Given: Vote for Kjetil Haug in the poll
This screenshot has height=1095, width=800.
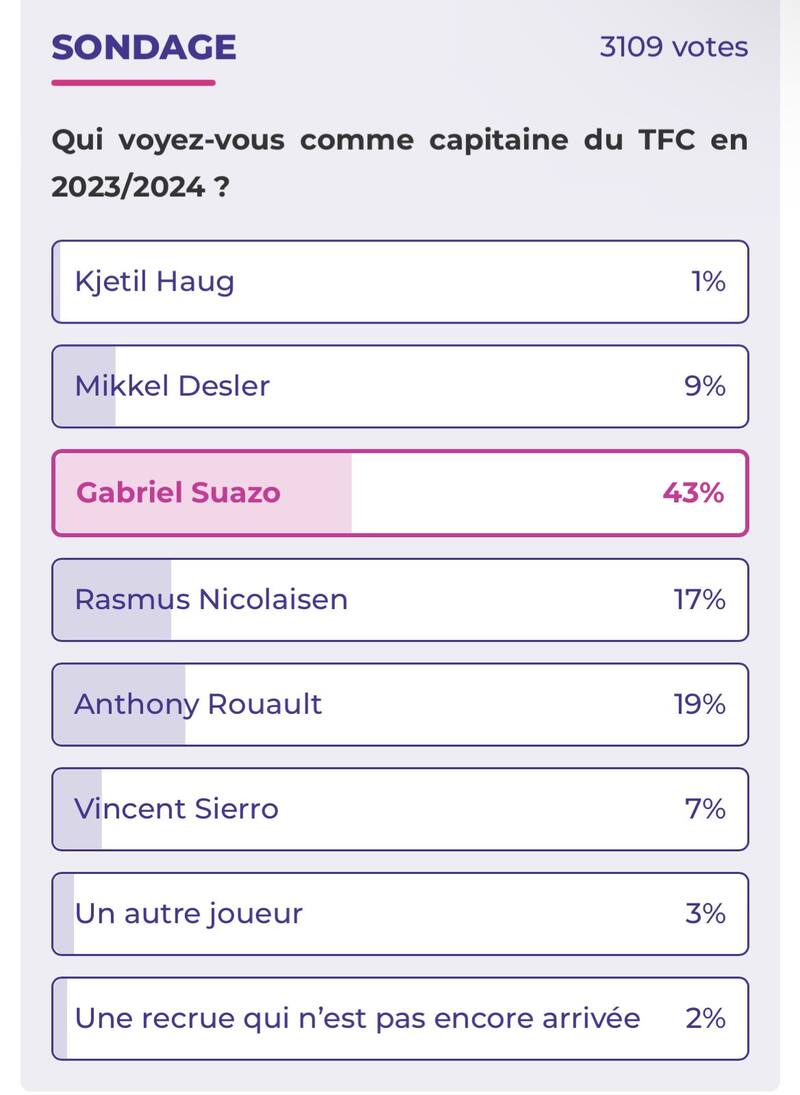Looking at the screenshot, I should 400,281.
